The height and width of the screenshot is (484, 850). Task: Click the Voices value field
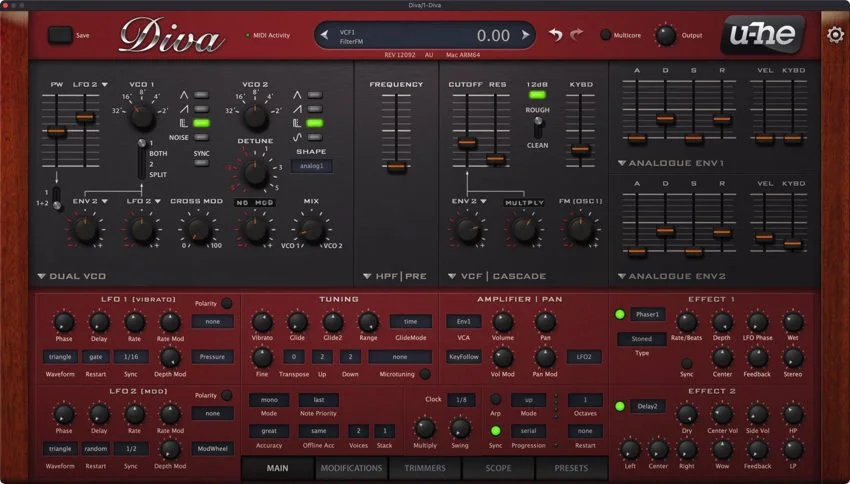pyautogui.click(x=358, y=431)
